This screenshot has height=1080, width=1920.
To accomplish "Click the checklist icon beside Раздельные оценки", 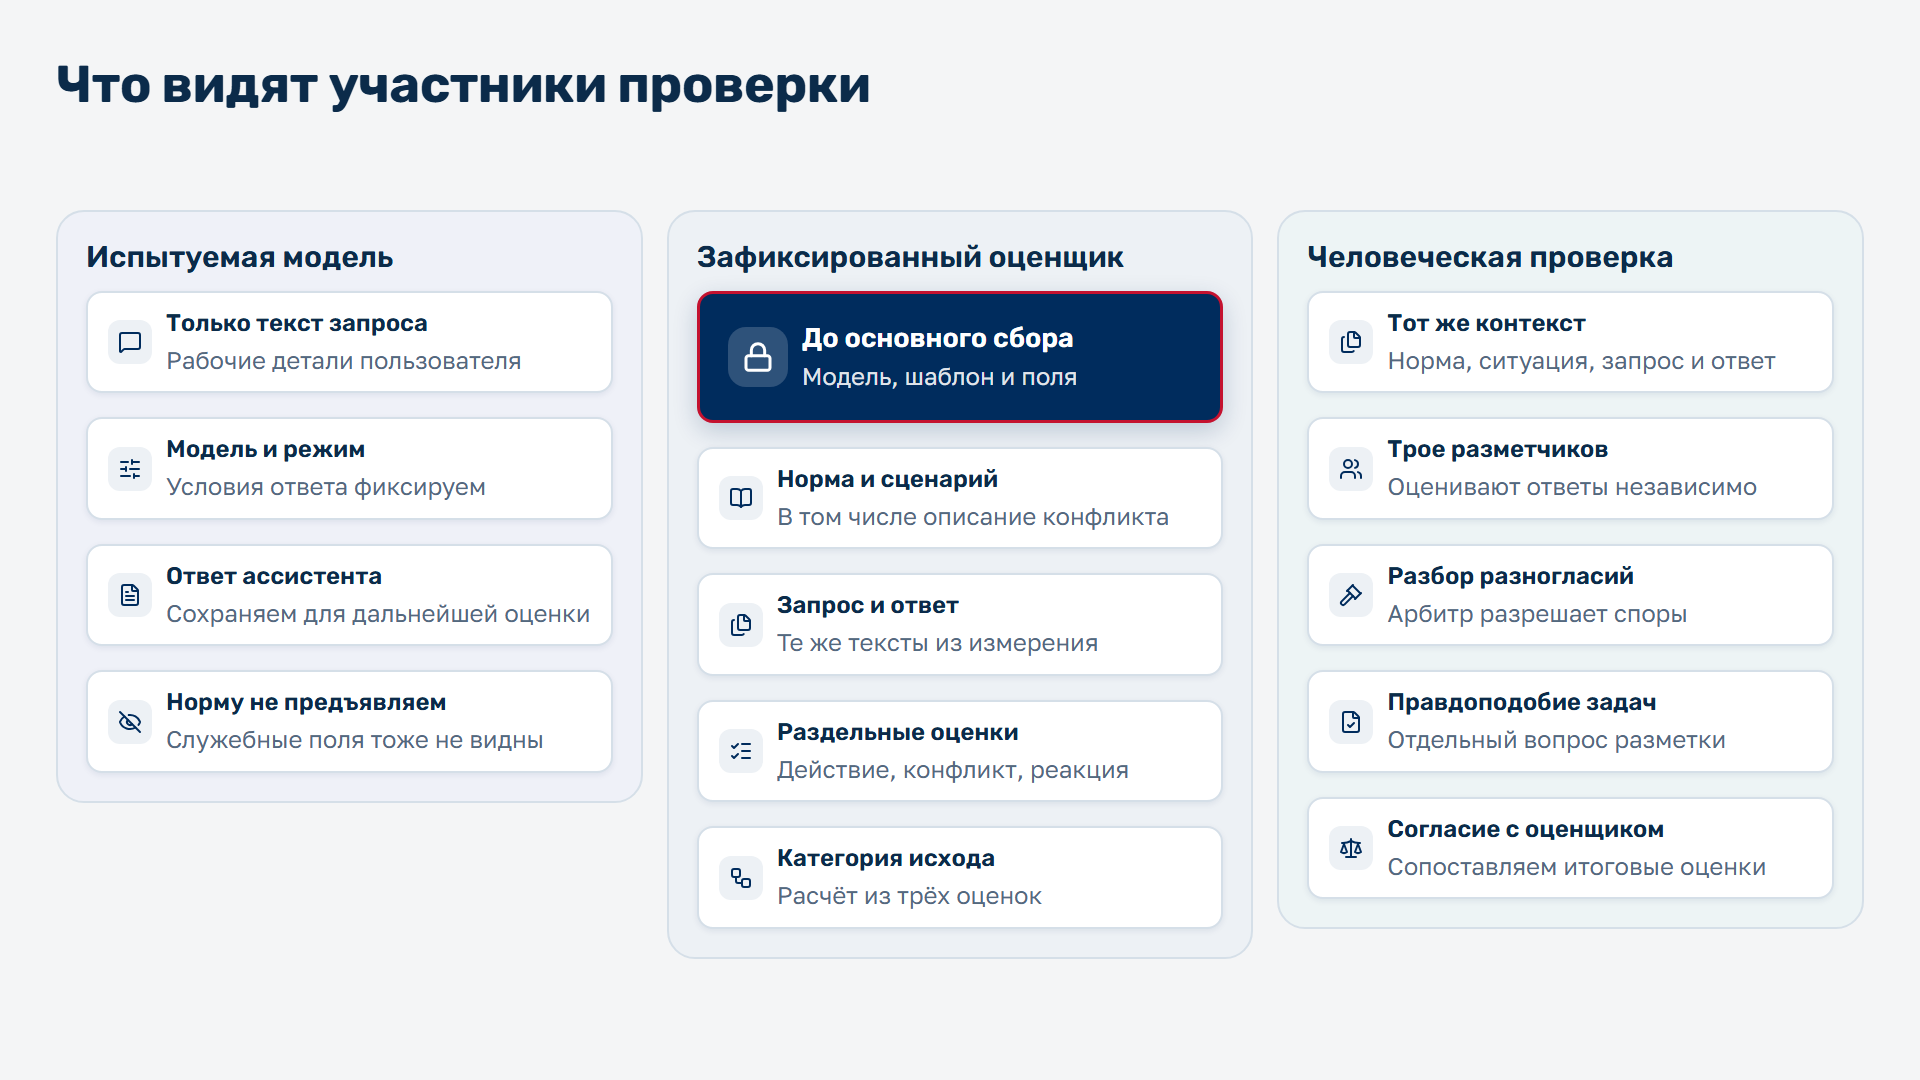I will [741, 751].
